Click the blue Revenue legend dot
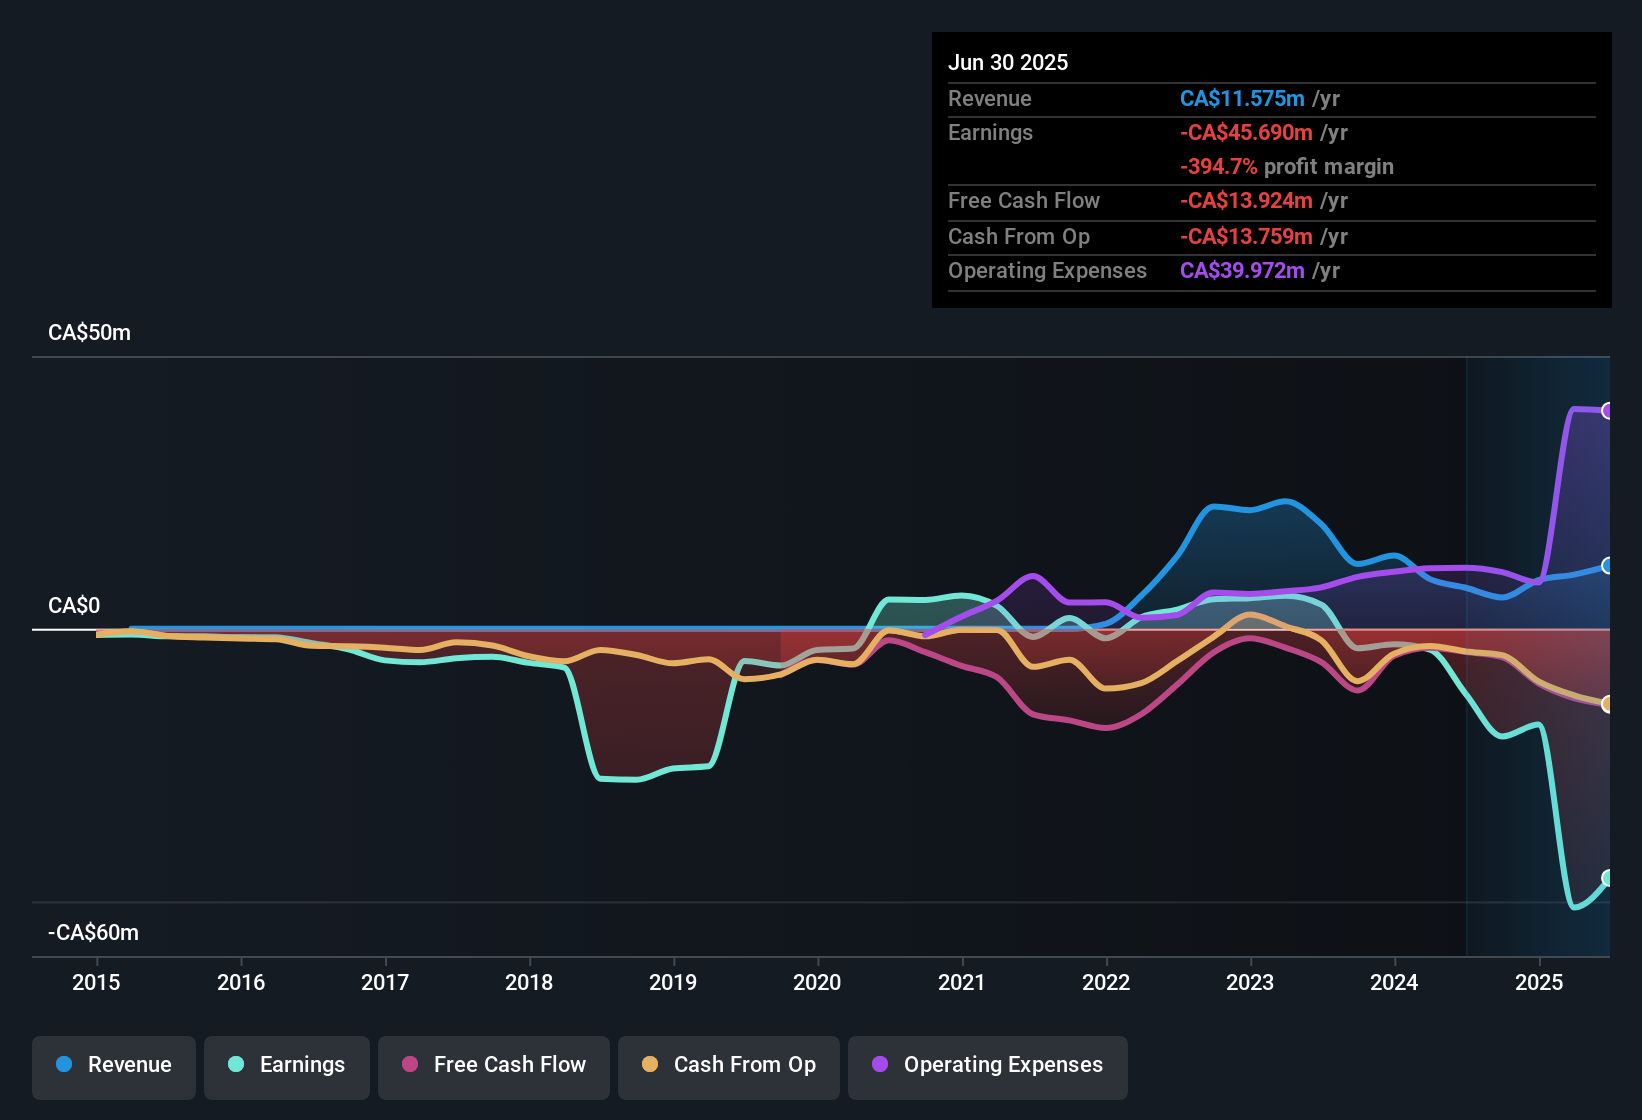Image resolution: width=1642 pixels, height=1120 pixels. [x=64, y=1065]
